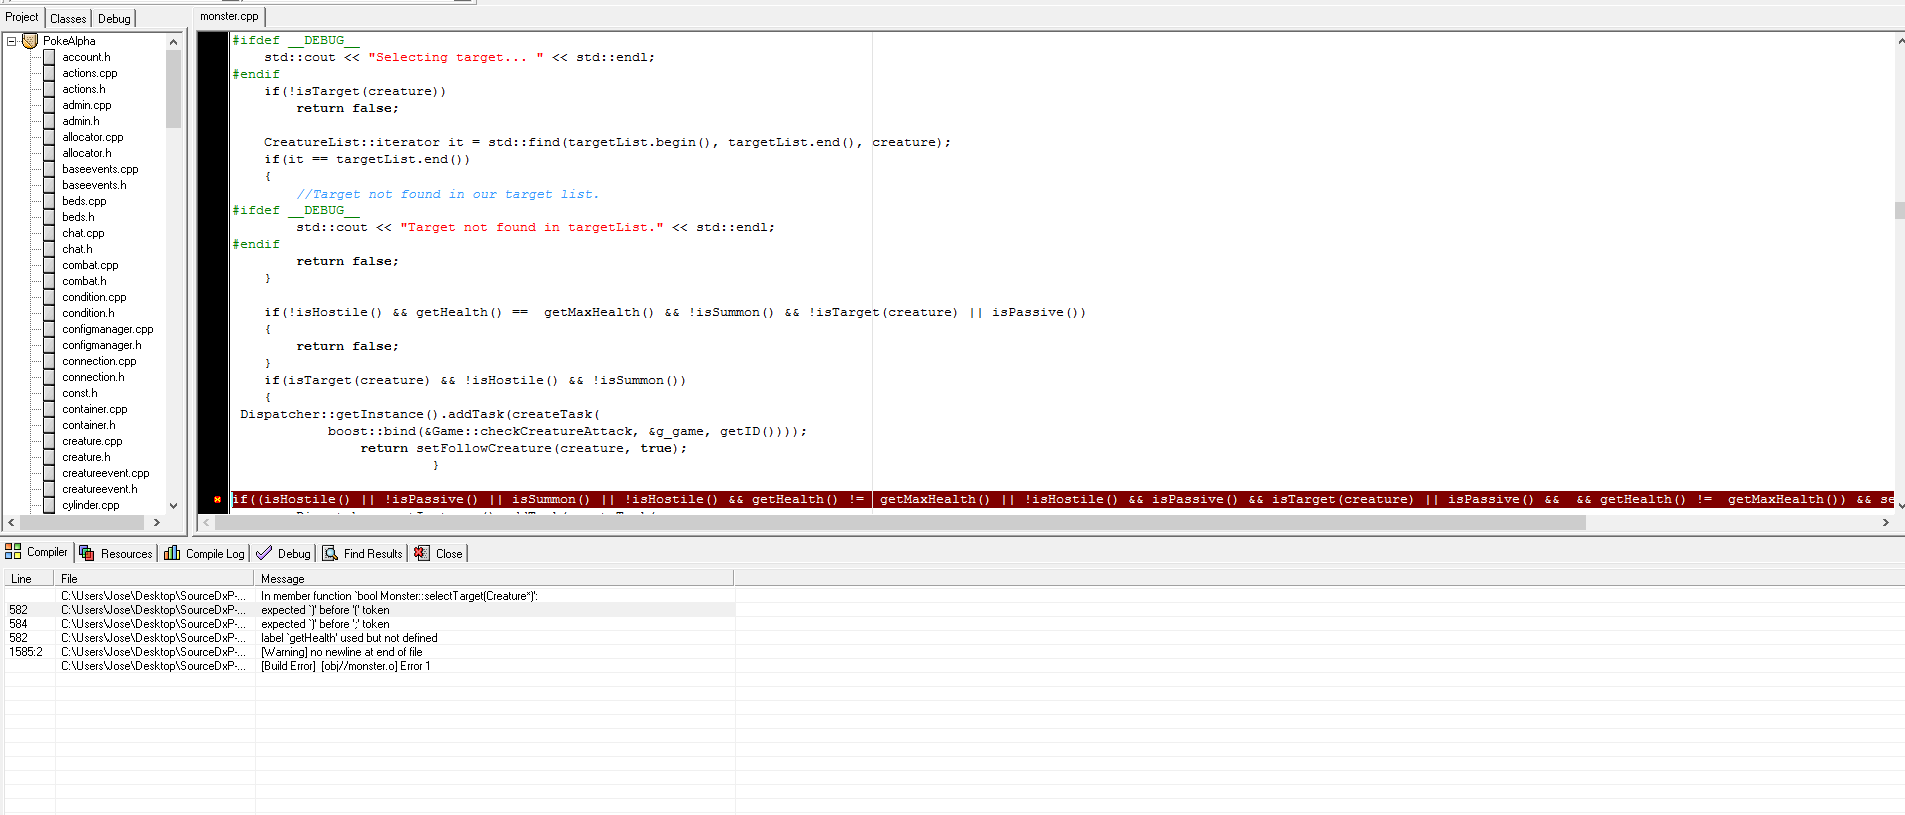Select cylinder.cpp file

pyautogui.click(x=90, y=505)
